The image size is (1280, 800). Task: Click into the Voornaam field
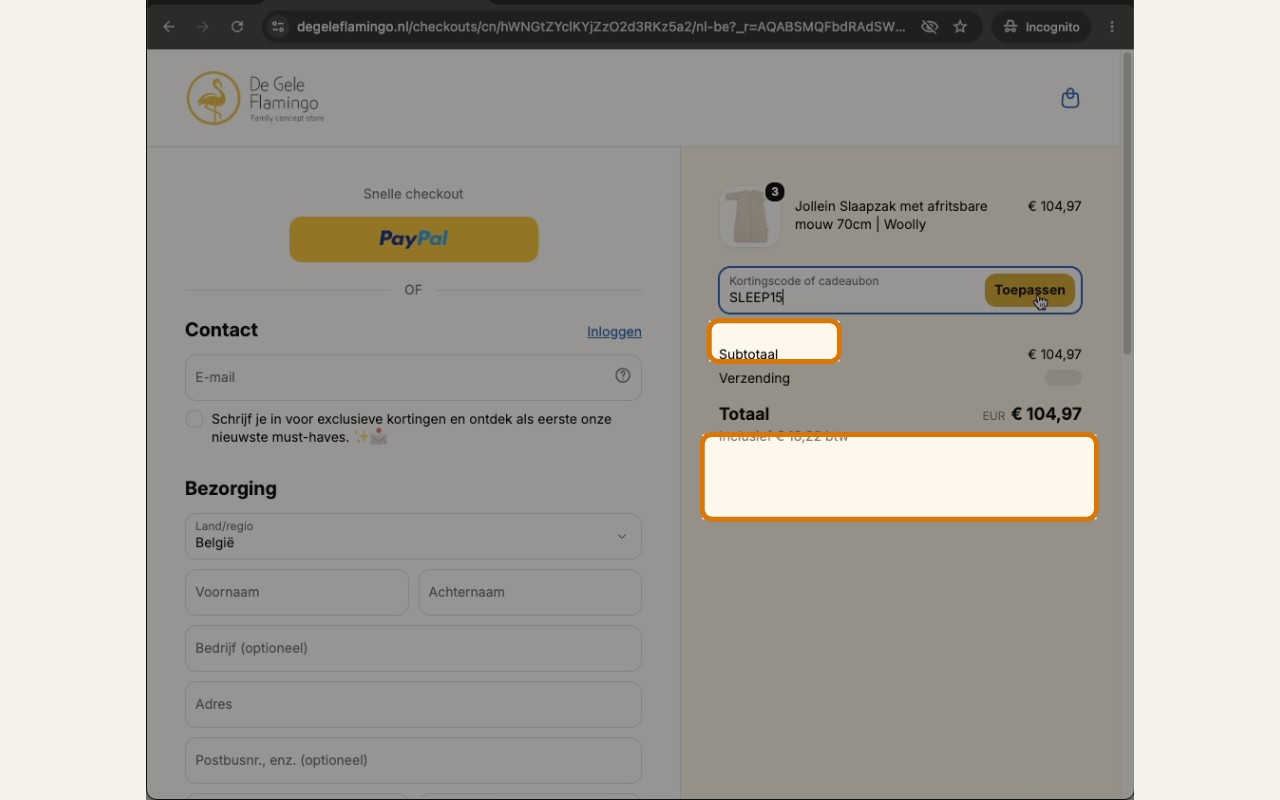coord(297,592)
